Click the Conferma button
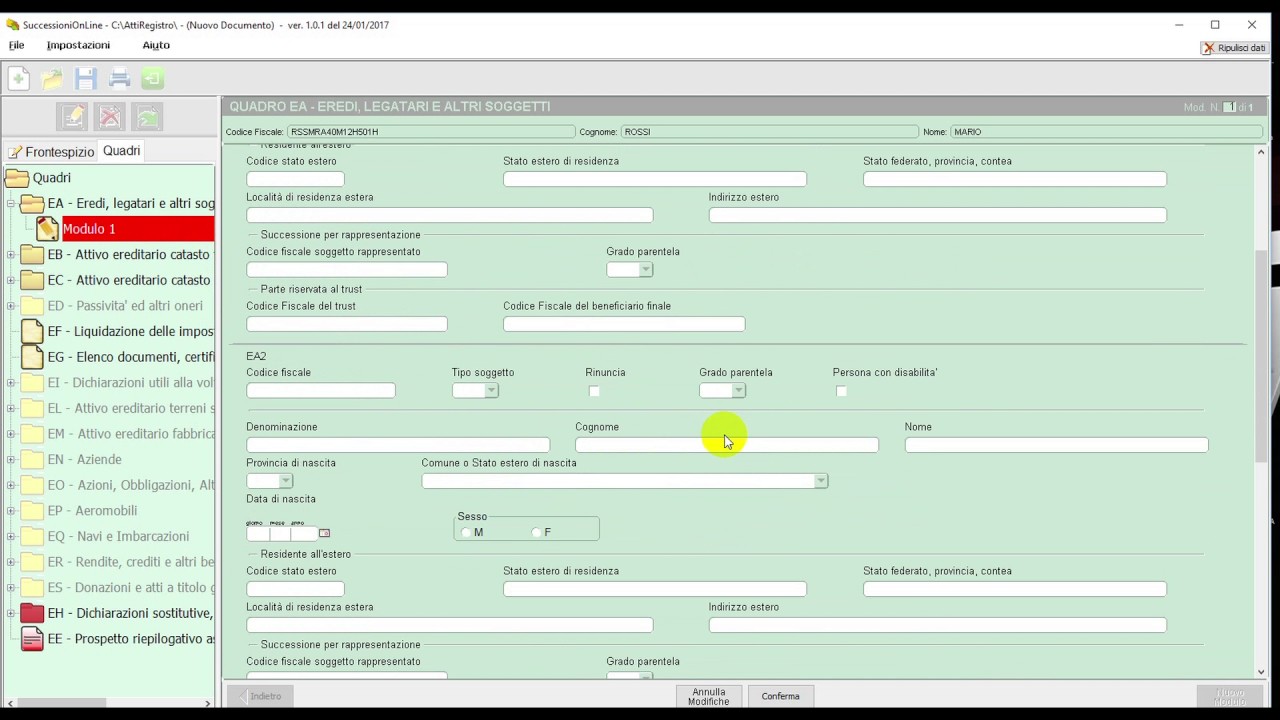This screenshot has width=1280, height=720. click(x=780, y=696)
